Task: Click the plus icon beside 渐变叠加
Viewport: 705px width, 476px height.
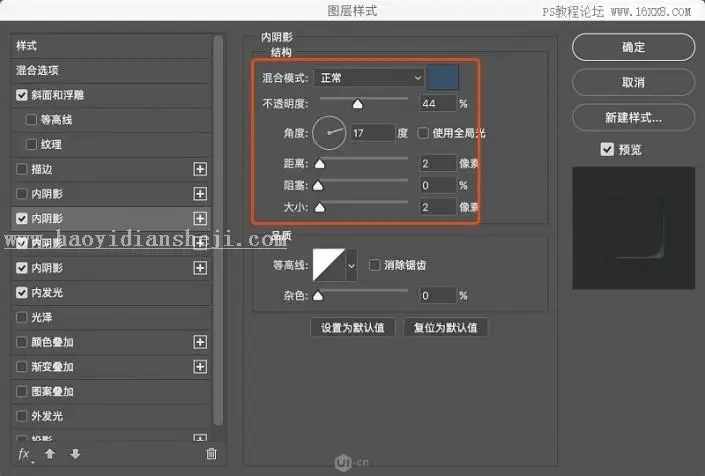Action: click(200, 367)
